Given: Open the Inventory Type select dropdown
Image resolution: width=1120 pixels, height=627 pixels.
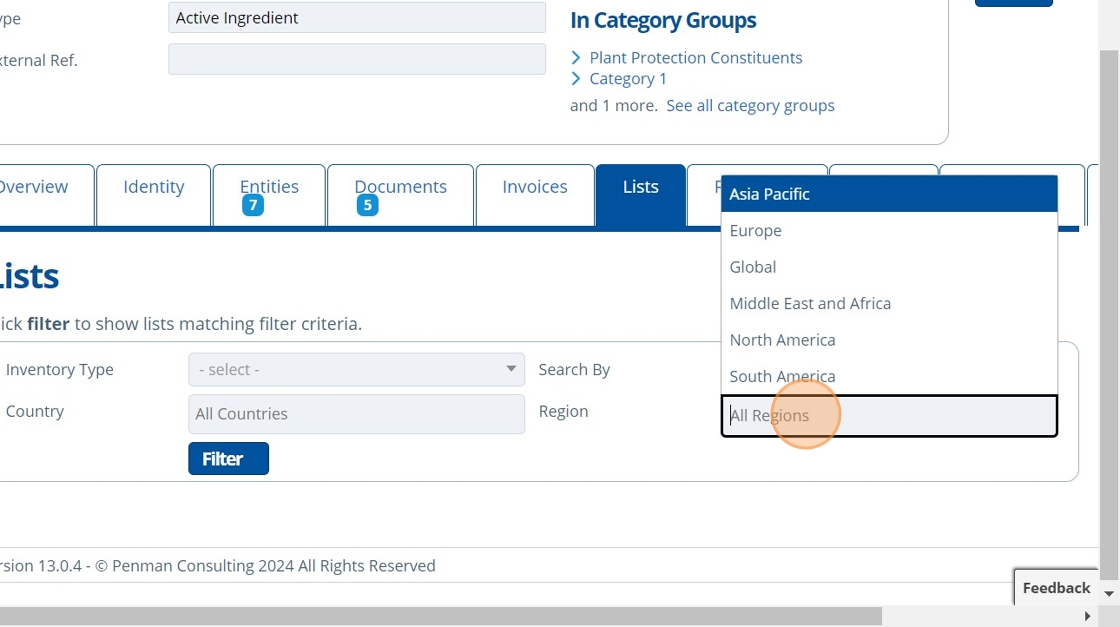Looking at the screenshot, I should 356,370.
